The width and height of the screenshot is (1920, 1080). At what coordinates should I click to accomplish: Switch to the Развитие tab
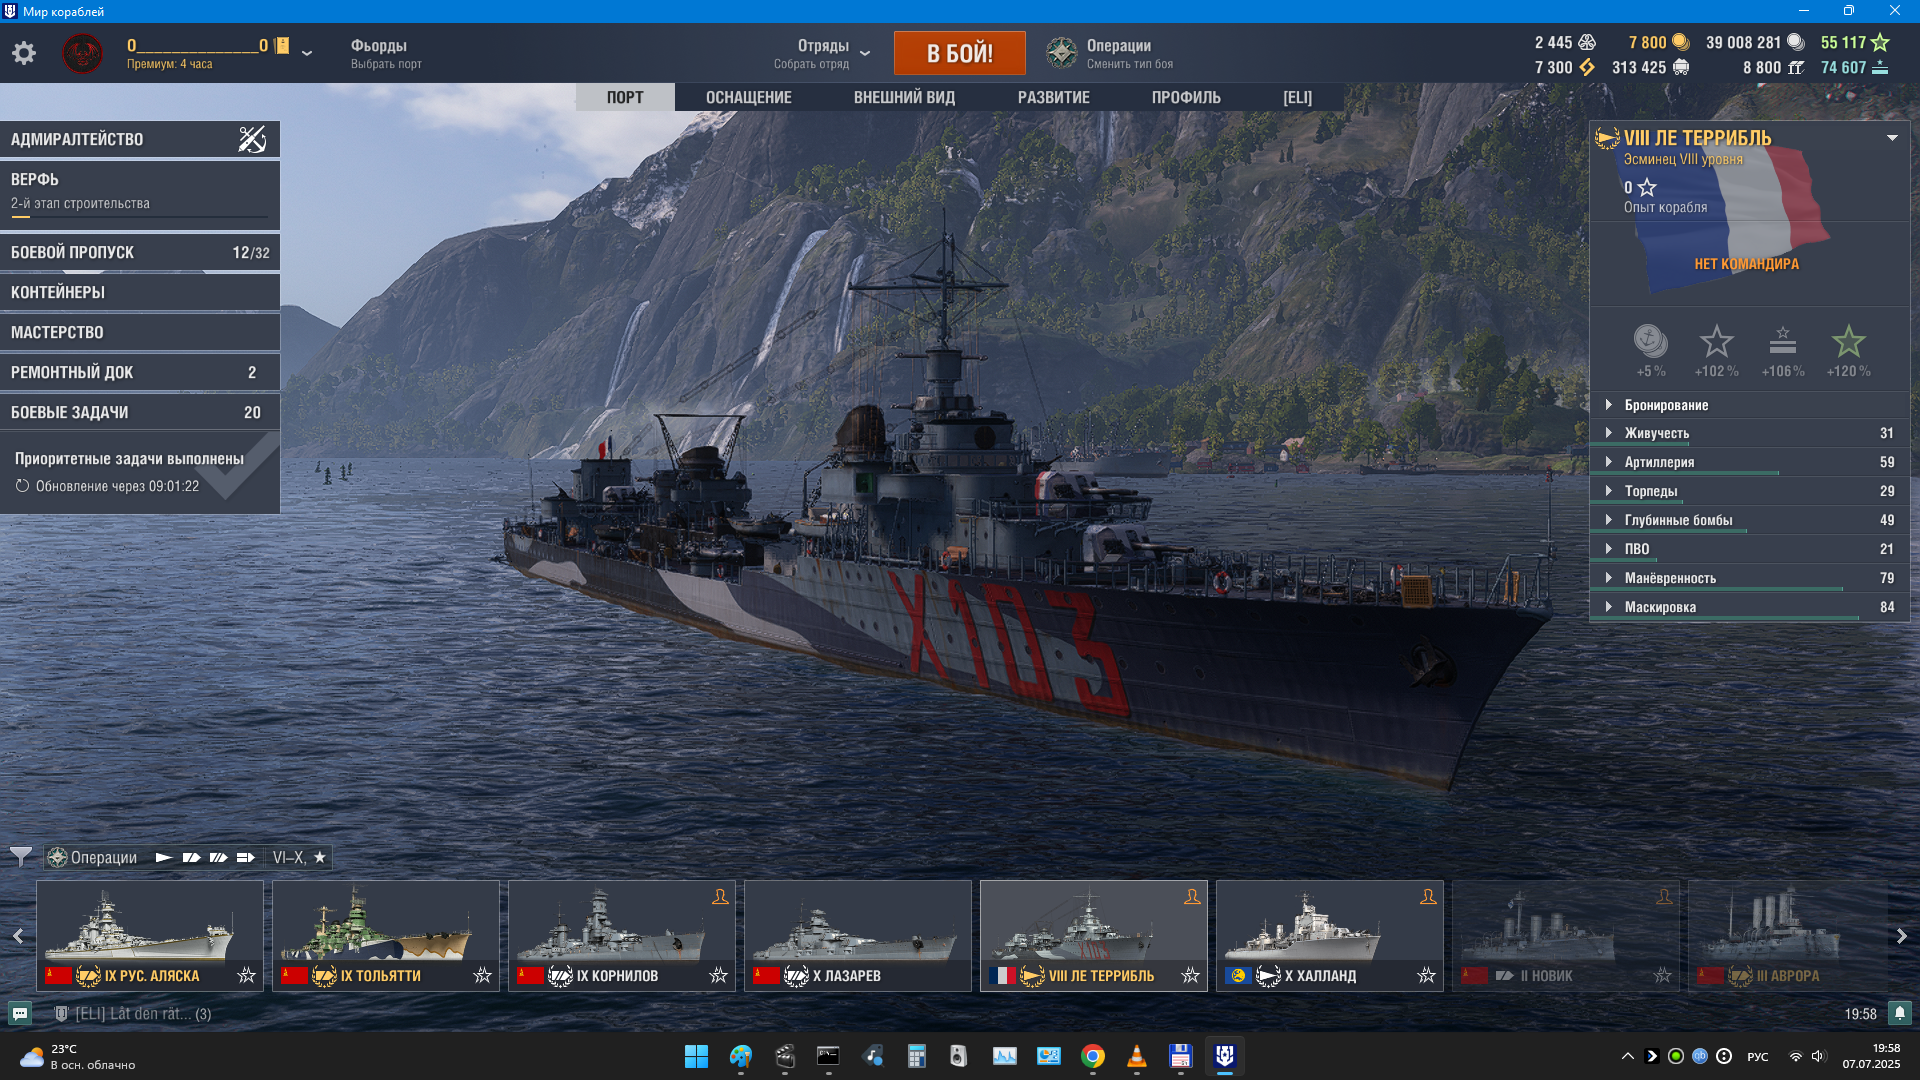point(1053,97)
